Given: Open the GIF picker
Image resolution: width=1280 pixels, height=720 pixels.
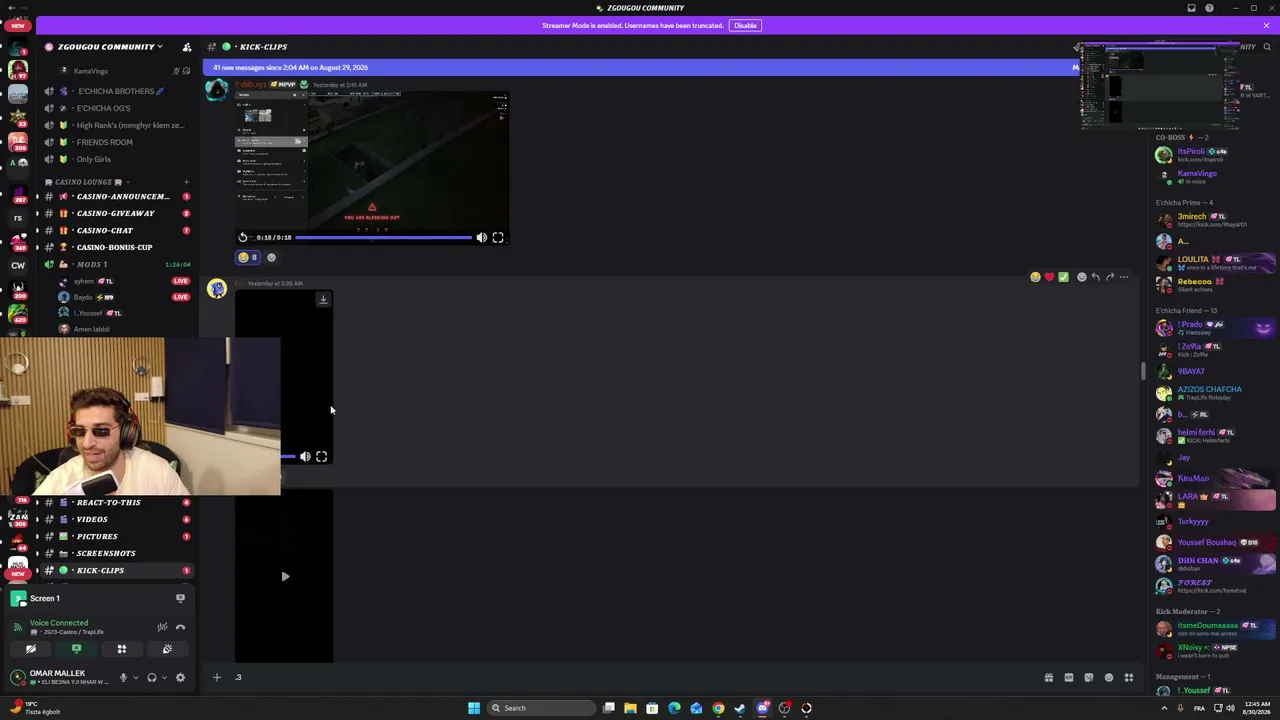Looking at the screenshot, I should 1069,677.
